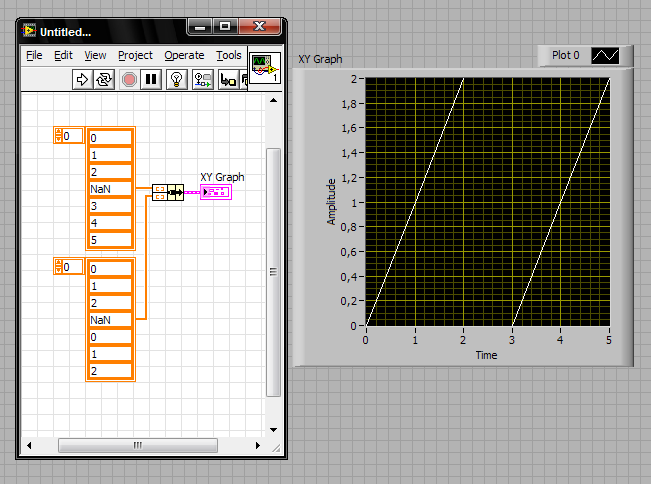Click the Y-axis maximum value 2
This screenshot has height=484, width=651.
[x=354, y=79]
